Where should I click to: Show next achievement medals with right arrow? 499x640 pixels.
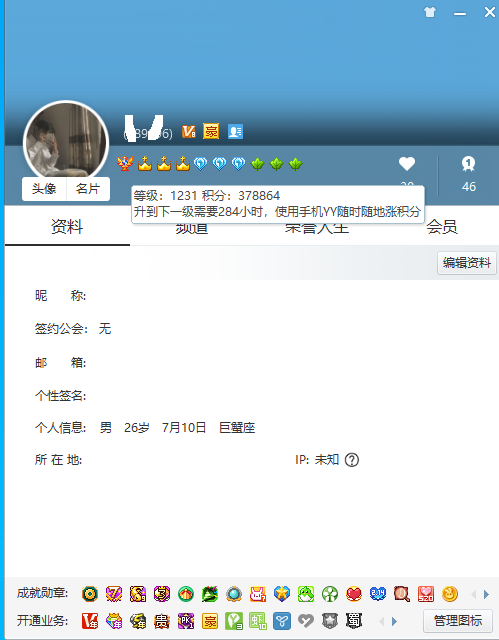tap(486, 594)
